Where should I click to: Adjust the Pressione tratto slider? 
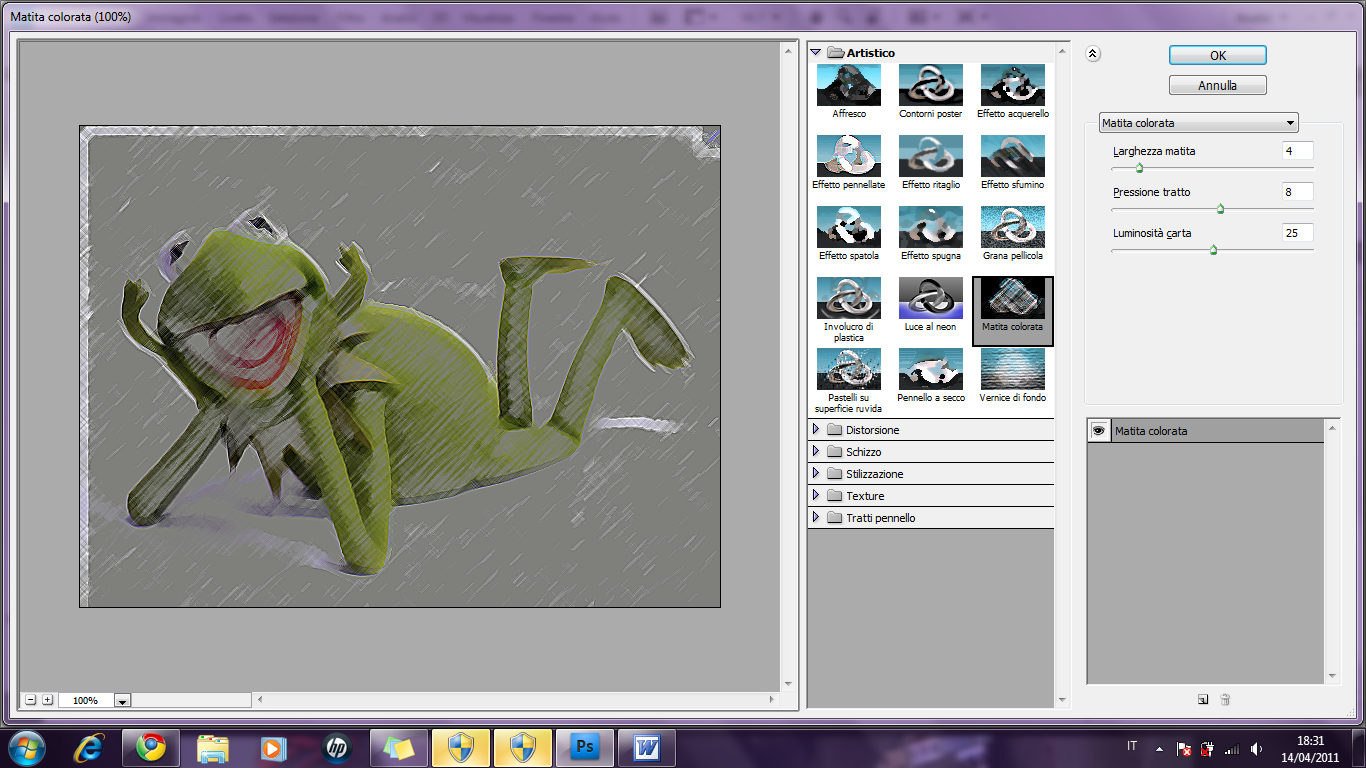coord(1220,209)
